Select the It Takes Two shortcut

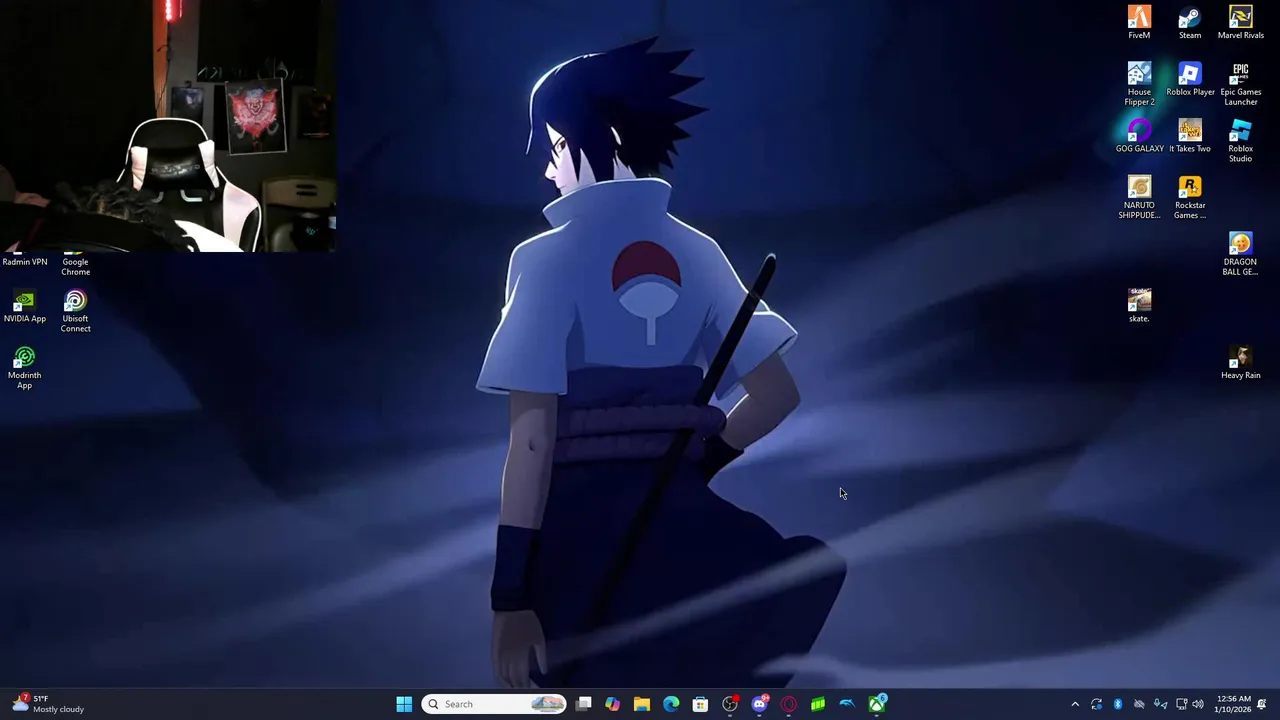click(1190, 136)
